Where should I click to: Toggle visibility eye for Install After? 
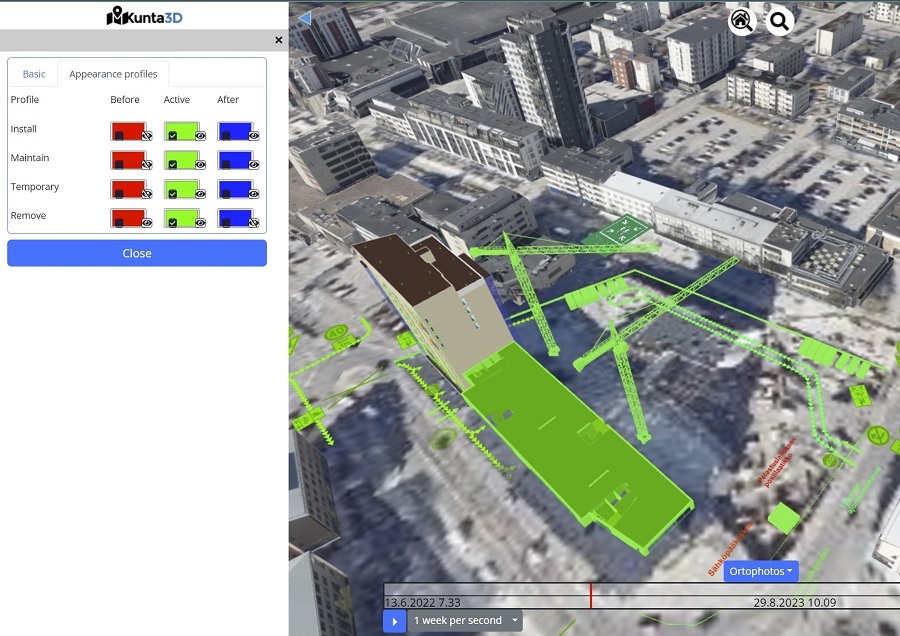(x=254, y=136)
